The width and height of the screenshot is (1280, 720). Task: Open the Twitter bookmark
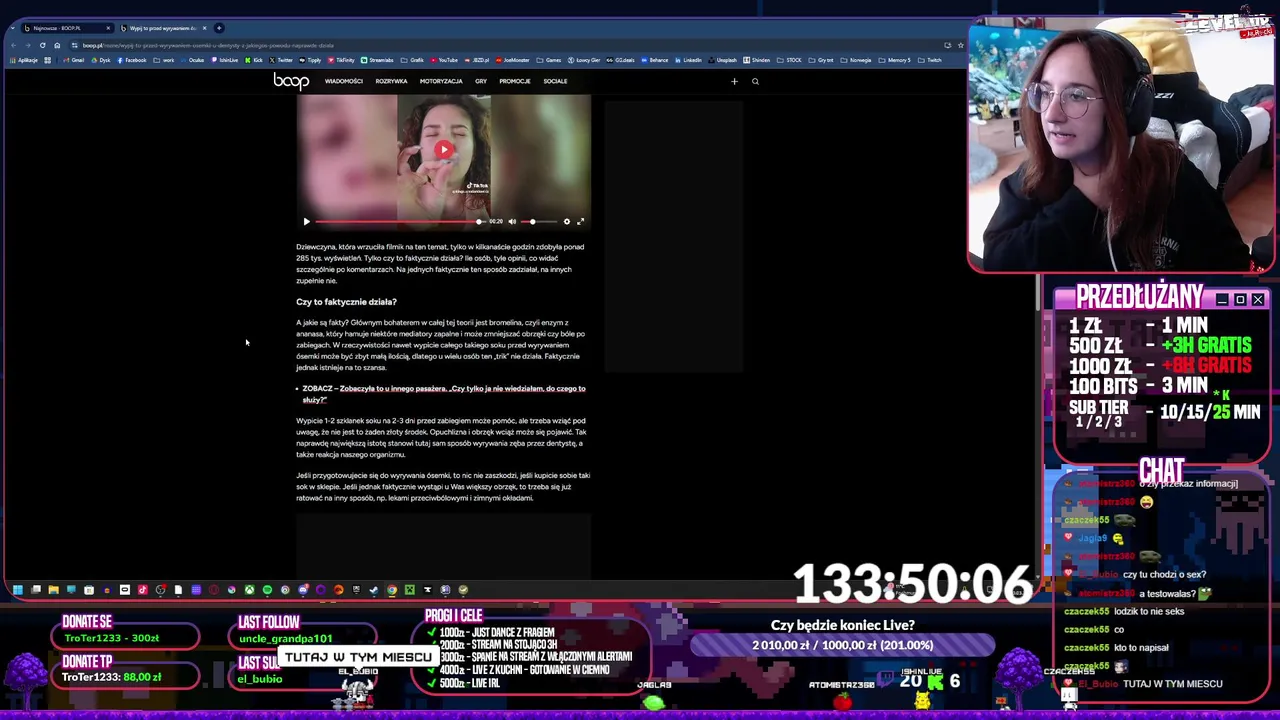[x=280, y=60]
